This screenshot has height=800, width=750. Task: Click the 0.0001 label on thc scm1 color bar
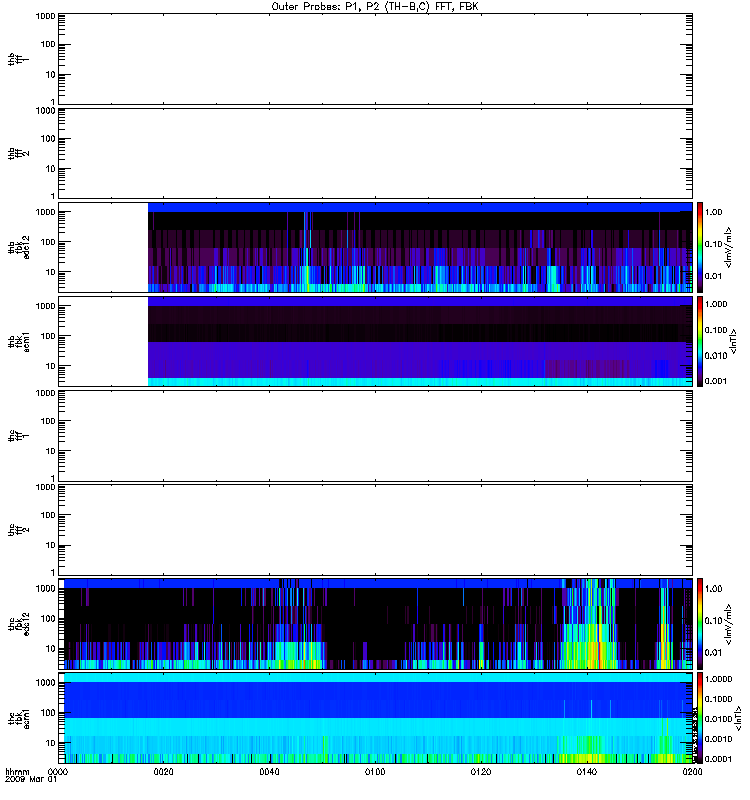tap(718, 759)
